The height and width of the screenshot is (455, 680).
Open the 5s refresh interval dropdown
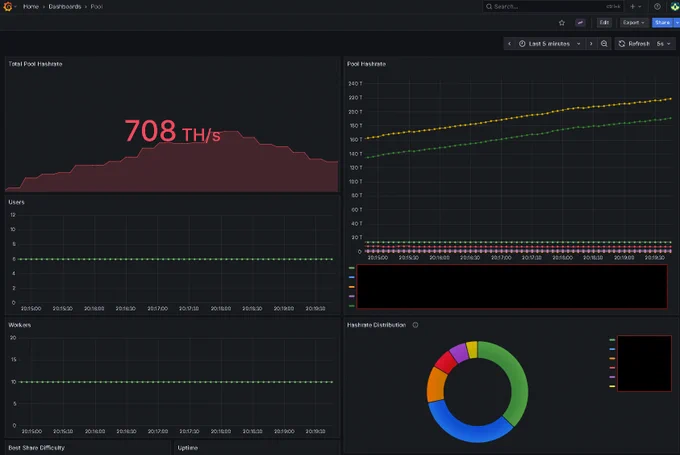point(664,44)
